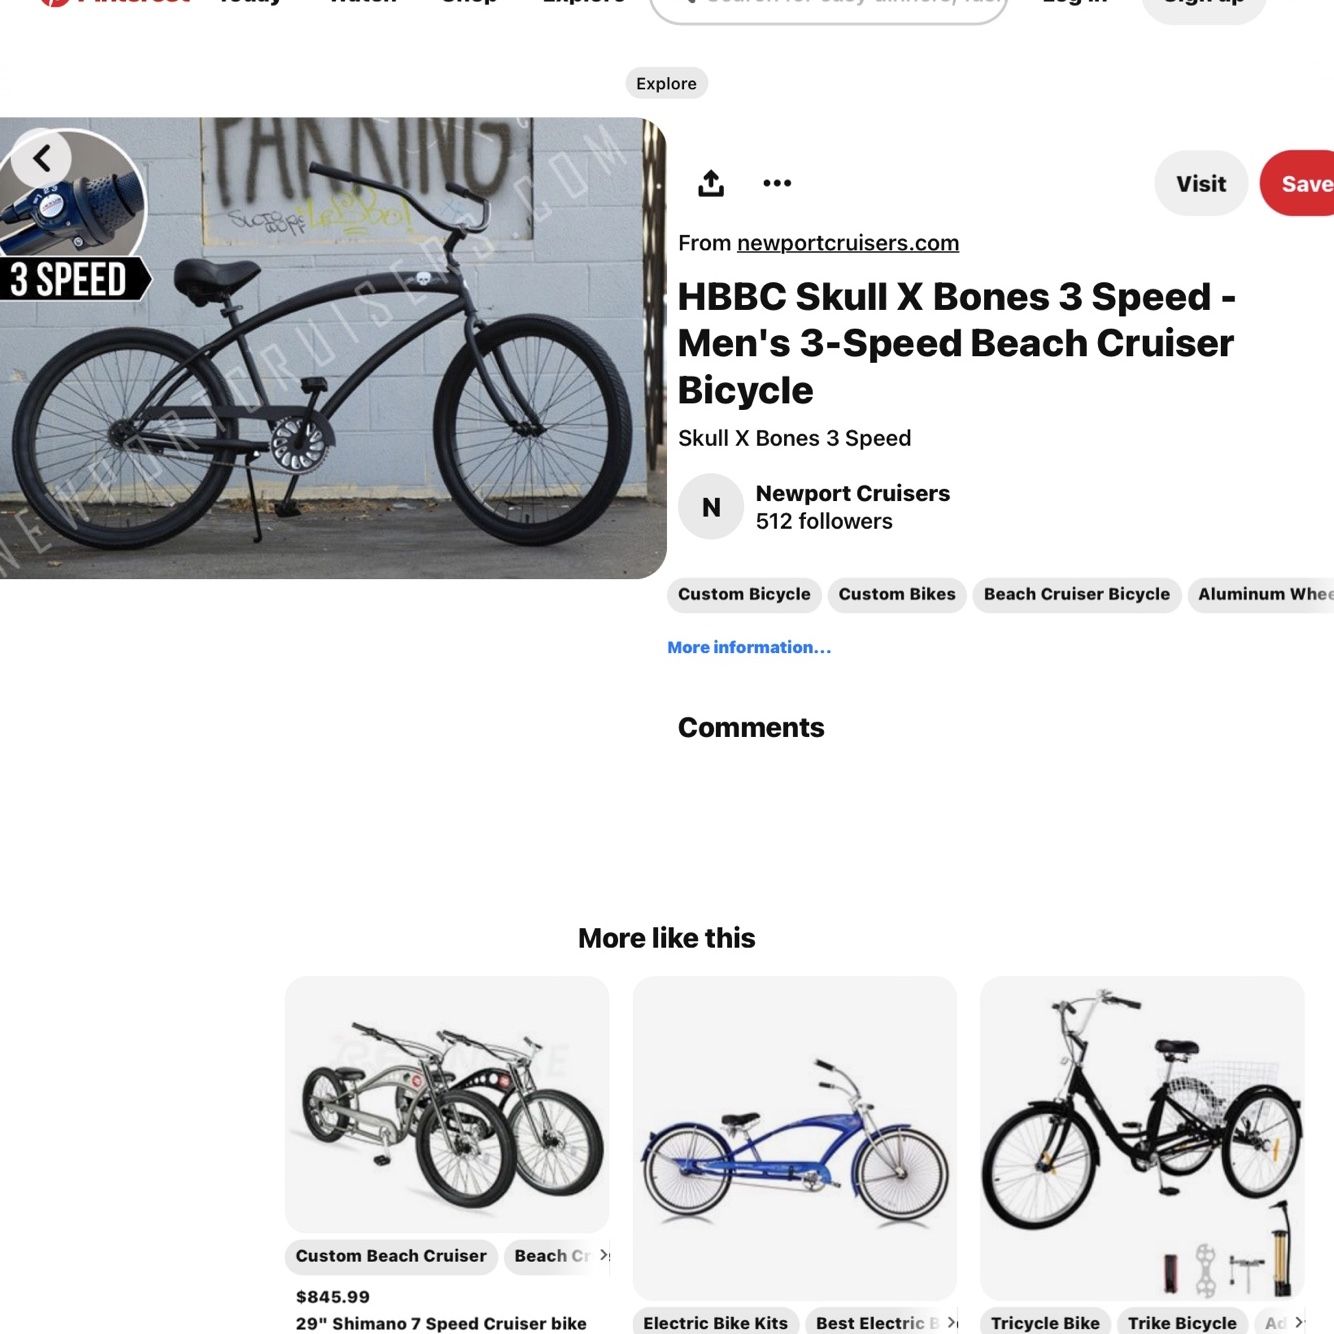Open the Newport Cruisers avatar with letter N

711,507
